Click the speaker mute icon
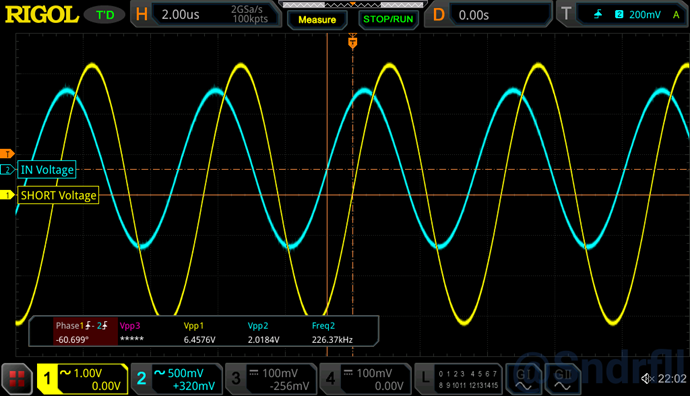Image resolution: width=690 pixels, height=396 pixels. pos(647,378)
